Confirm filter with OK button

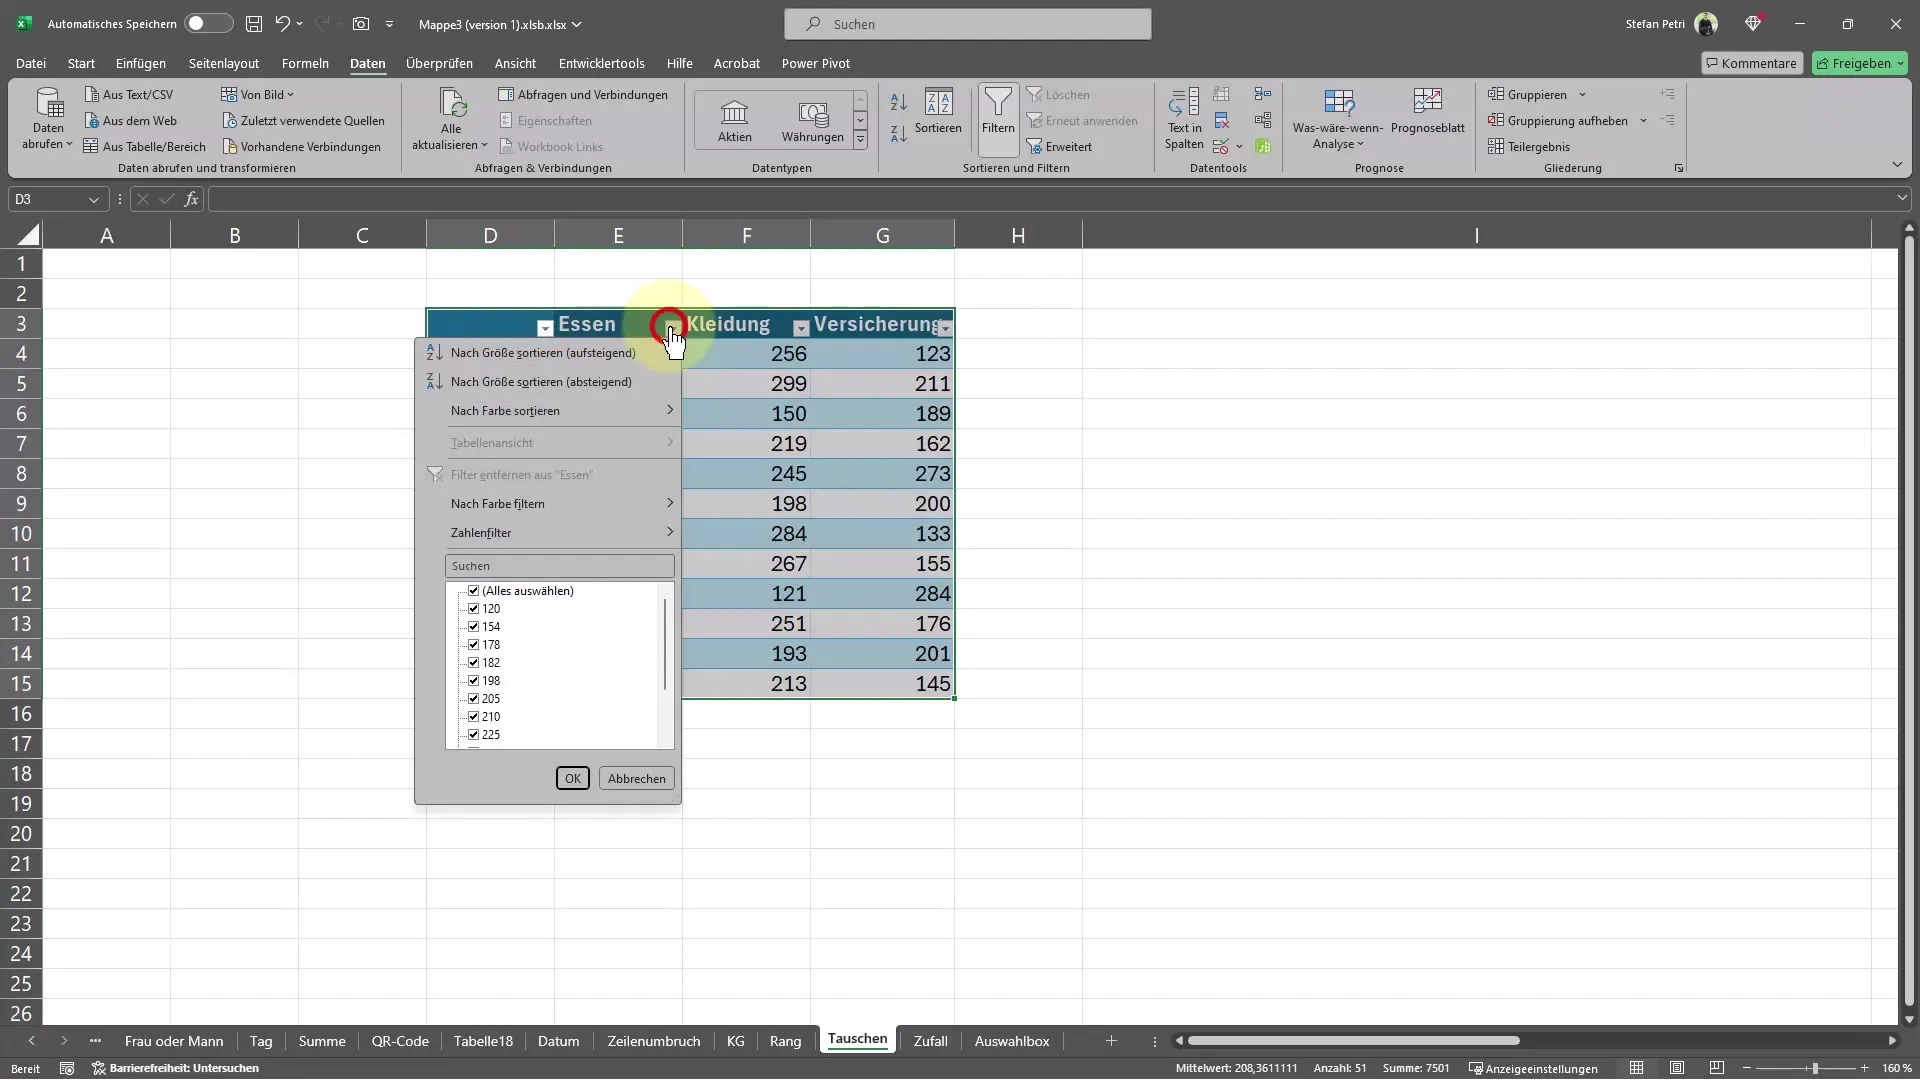(x=573, y=779)
